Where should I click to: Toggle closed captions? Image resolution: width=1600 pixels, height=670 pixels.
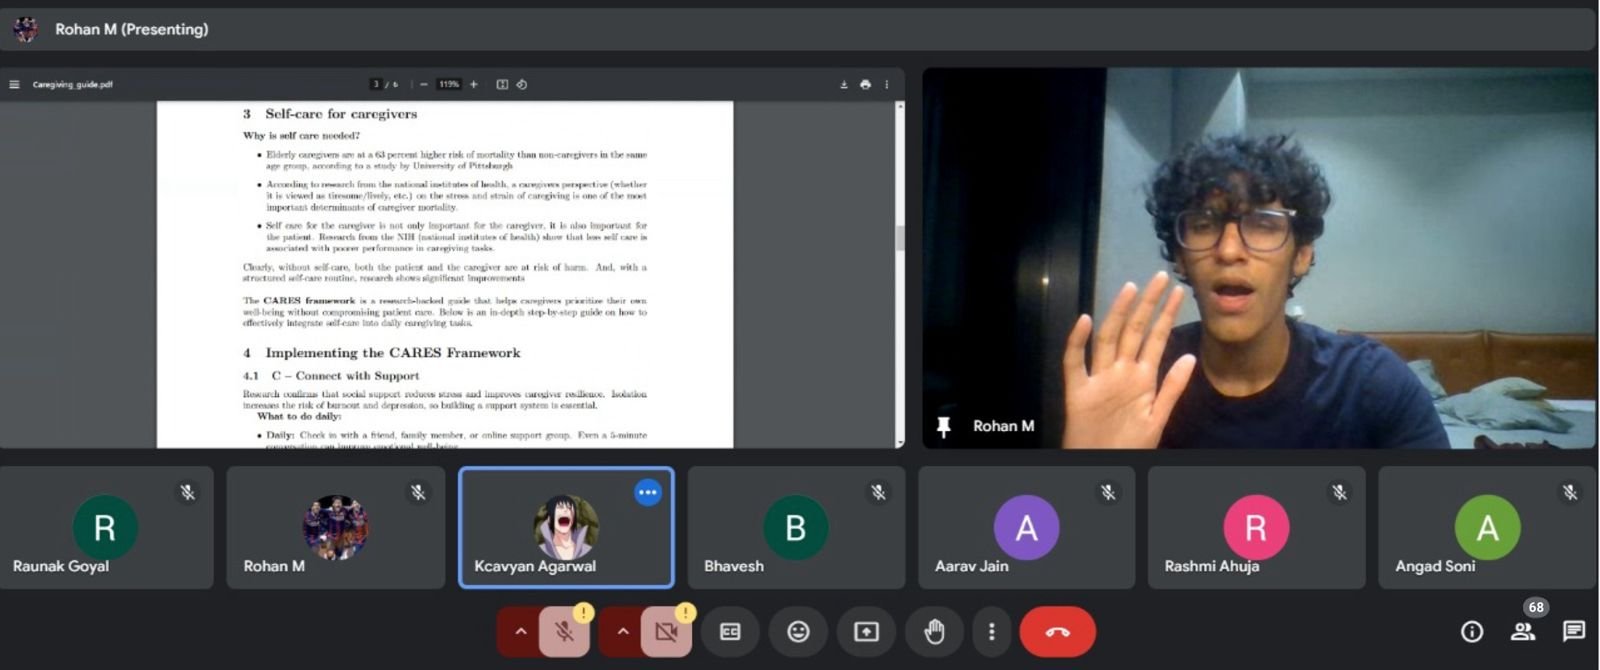tap(730, 632)
